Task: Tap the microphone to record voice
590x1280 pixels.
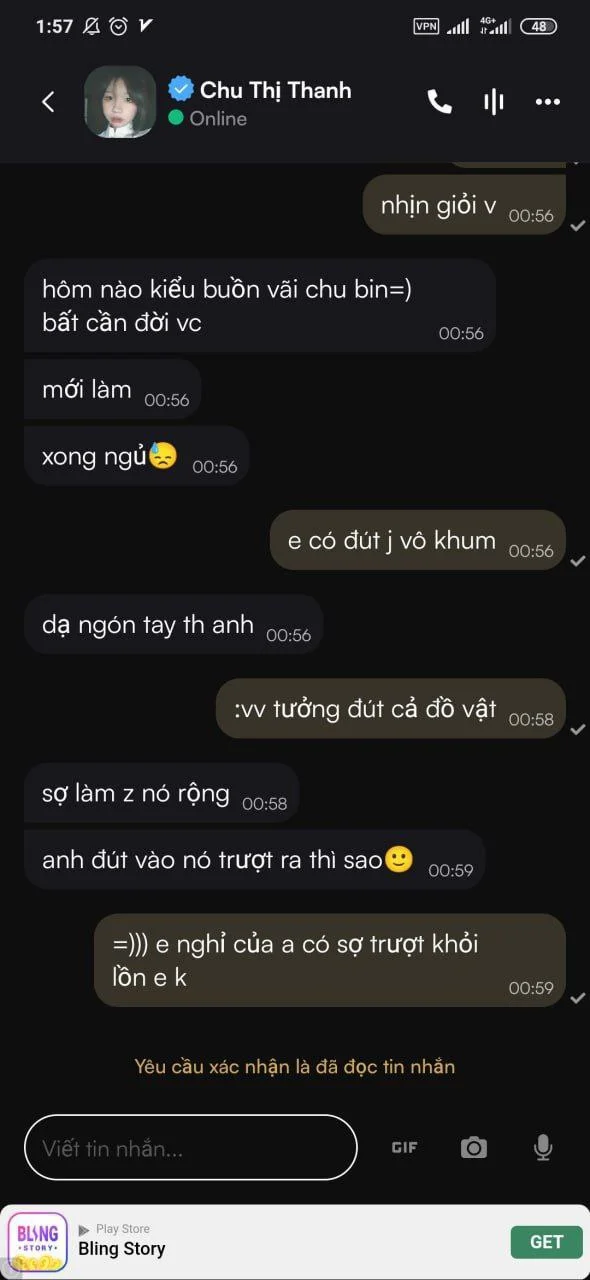Action: [543, 1148]
